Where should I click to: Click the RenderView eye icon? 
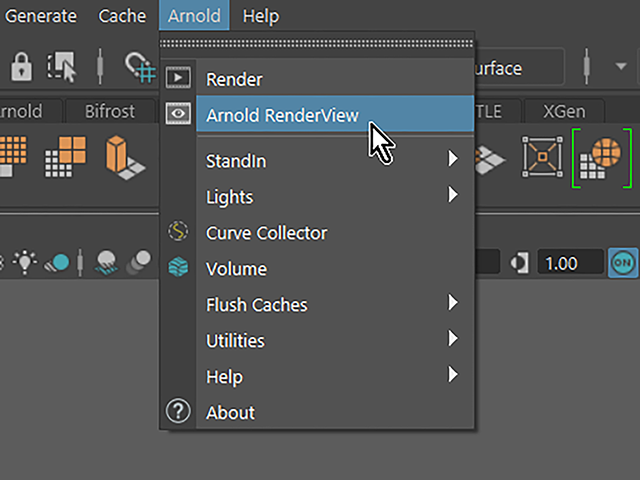coord(178,113)
